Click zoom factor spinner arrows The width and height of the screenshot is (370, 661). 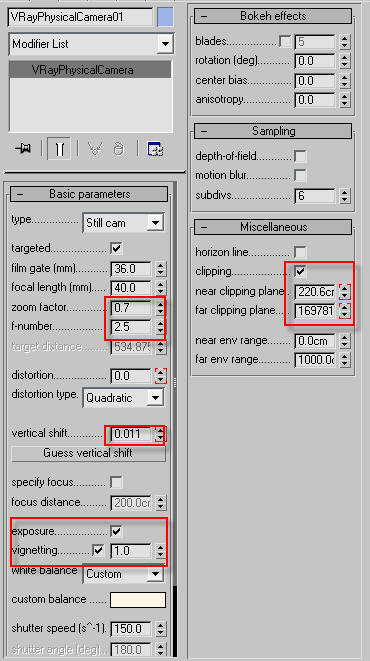pyautogui.click(x=161, y=308)
